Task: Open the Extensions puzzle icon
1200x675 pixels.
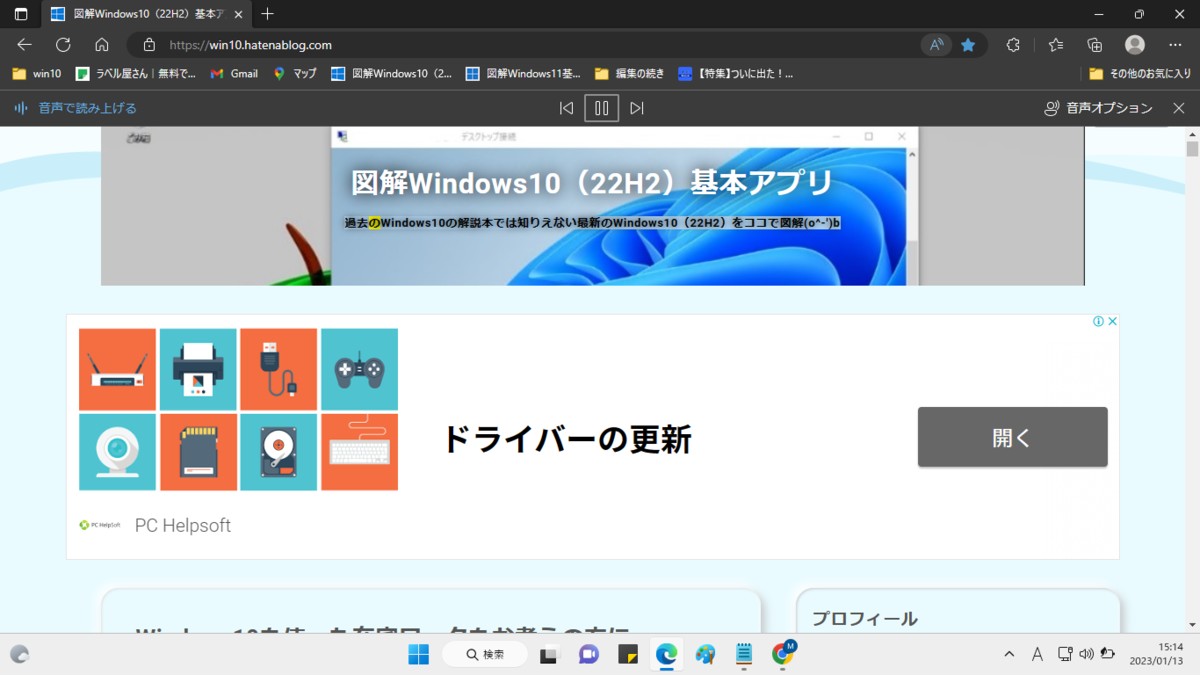Action: (1013, 45)
